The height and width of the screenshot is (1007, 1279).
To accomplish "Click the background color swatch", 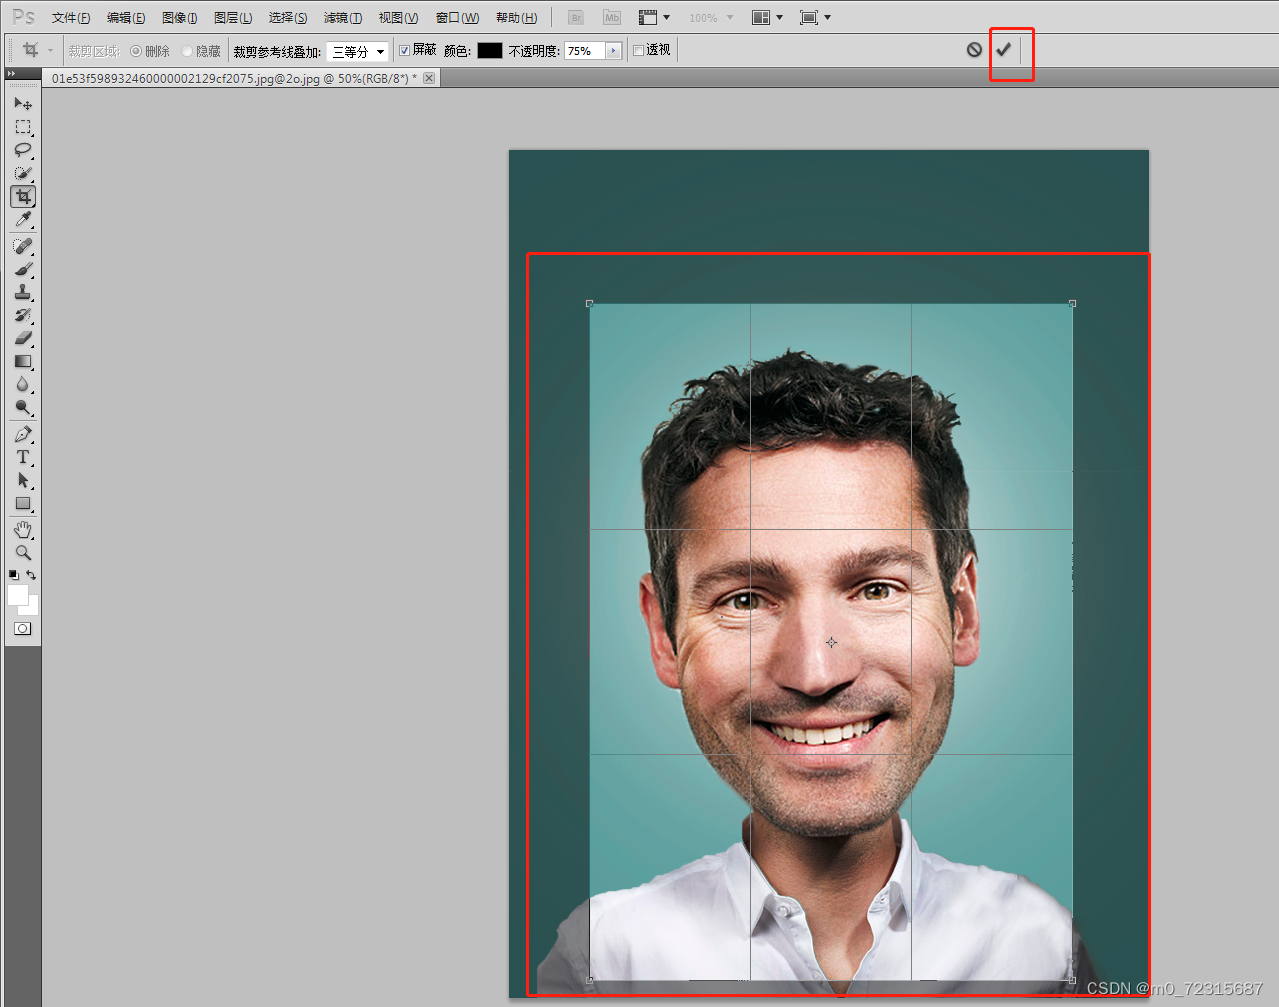I will point(32,608).
